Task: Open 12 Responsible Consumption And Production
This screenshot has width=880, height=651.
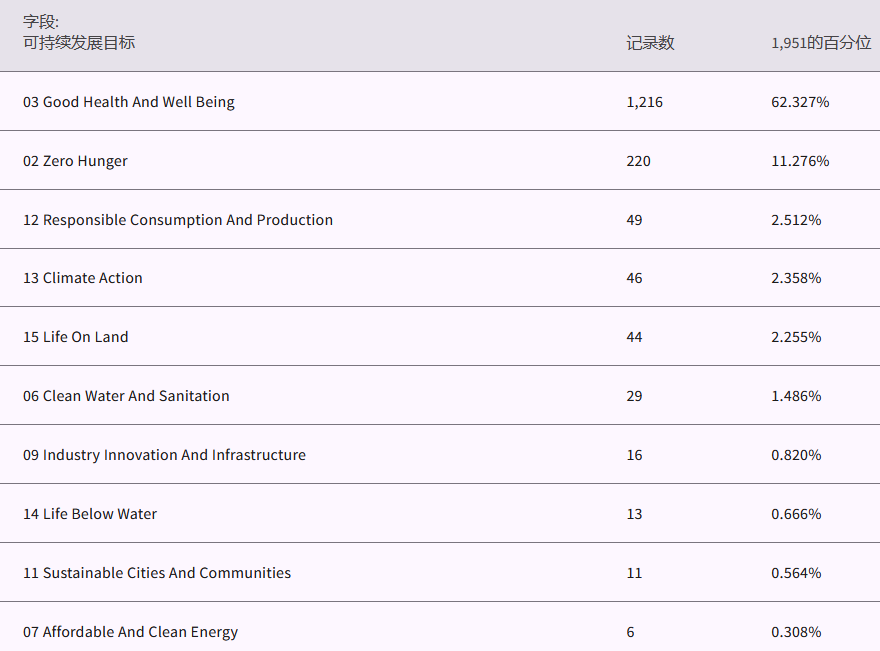Action: point(178,220)
